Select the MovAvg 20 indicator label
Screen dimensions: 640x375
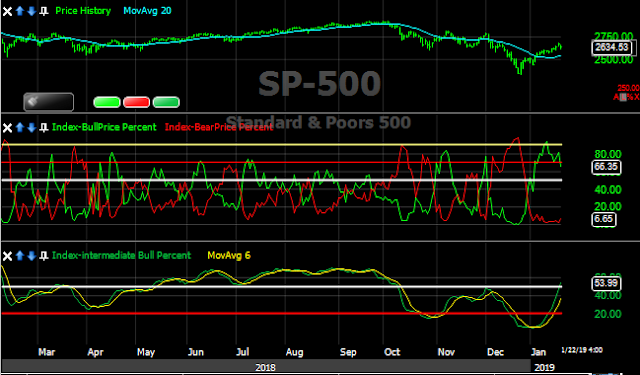click(147, 11)
